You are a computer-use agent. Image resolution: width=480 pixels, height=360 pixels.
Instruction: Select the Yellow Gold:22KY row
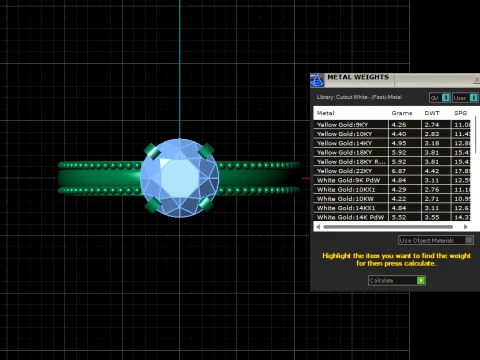coord(392,171)
